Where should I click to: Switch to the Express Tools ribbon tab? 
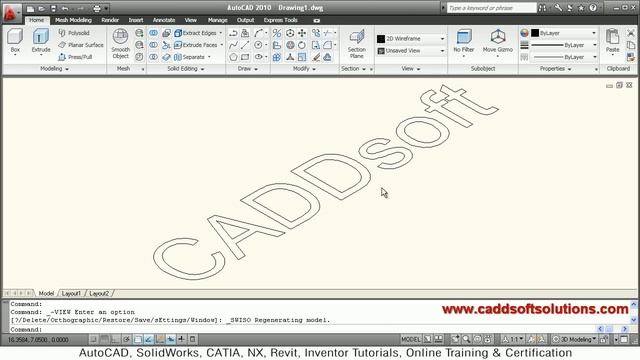tap(280, 20)
